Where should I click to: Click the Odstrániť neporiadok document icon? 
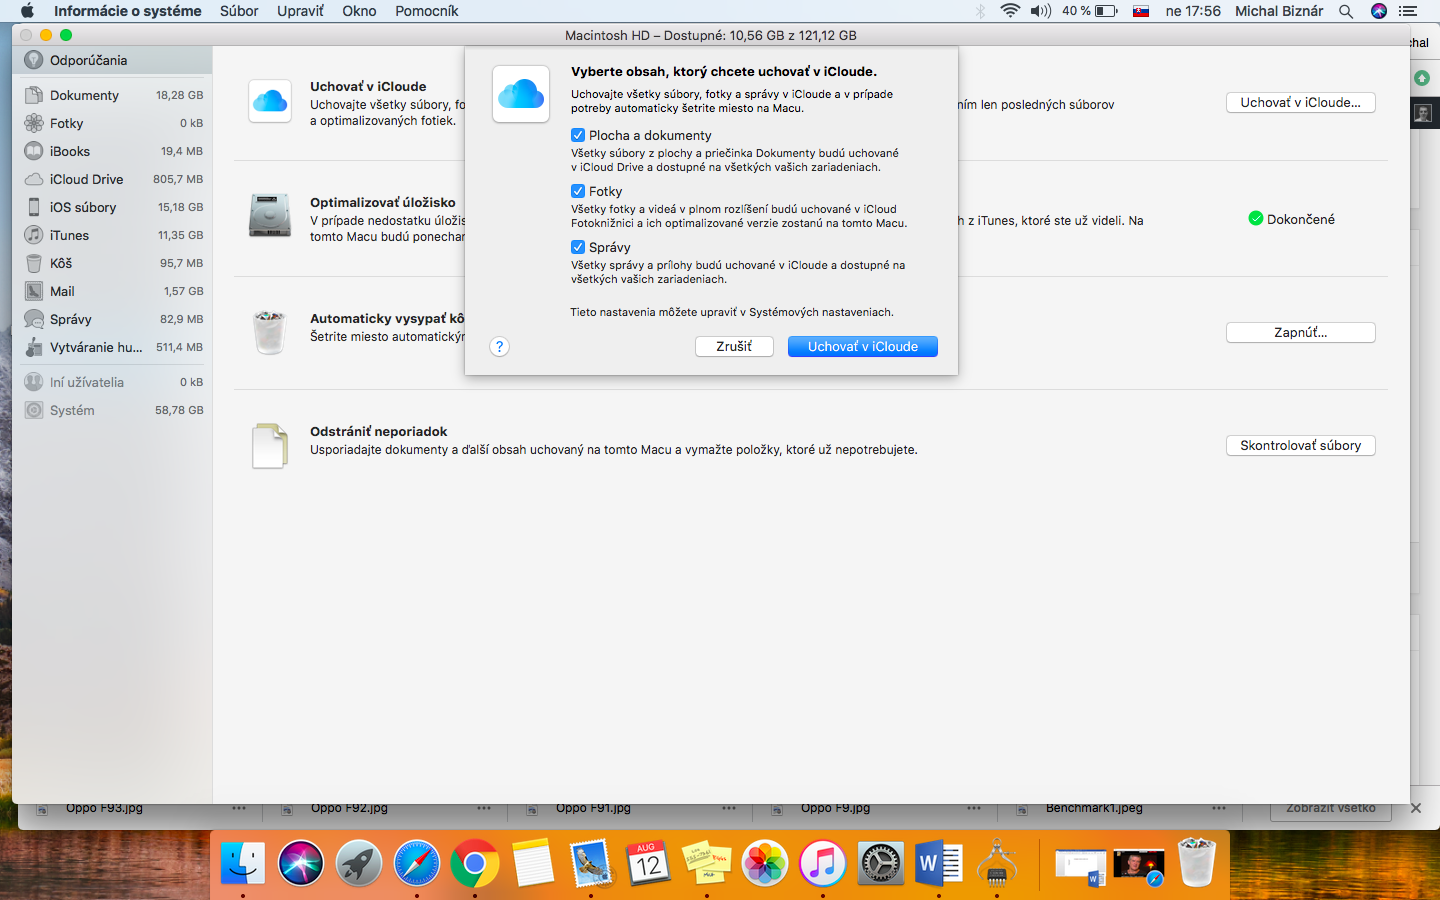click(x=270, y=445)
